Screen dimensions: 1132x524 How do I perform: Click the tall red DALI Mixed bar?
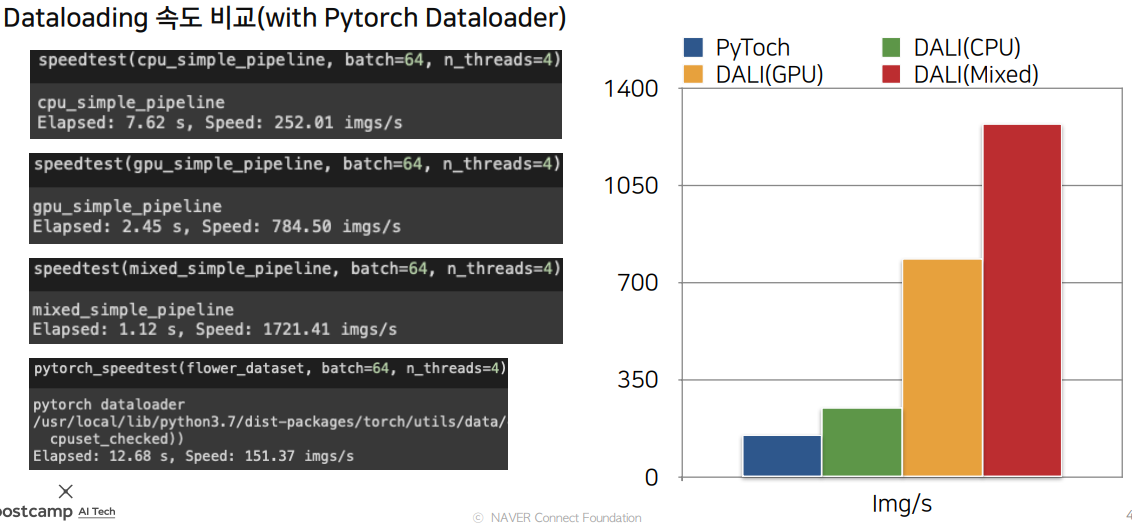point(1022,300)
